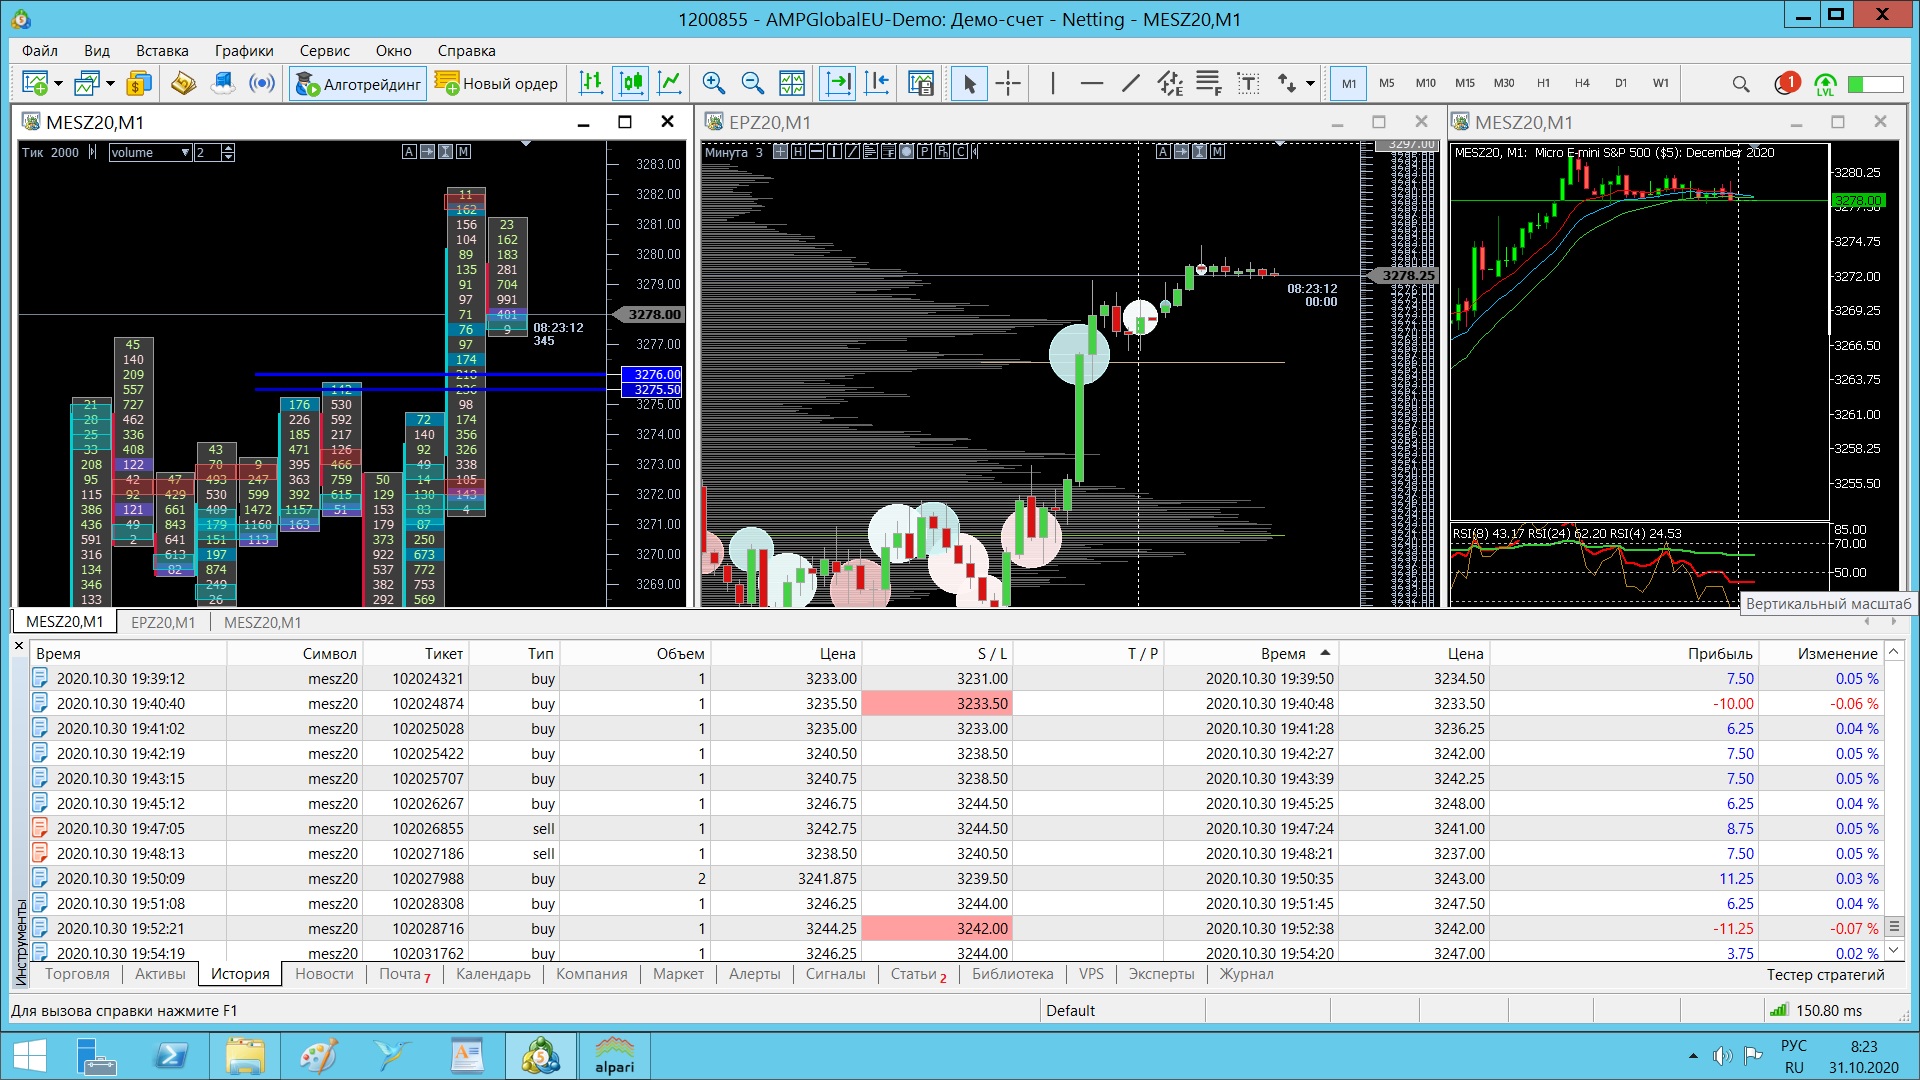The image size is (1920, 1080).
Task: Select the text label tool
Action: (1247, 84)
